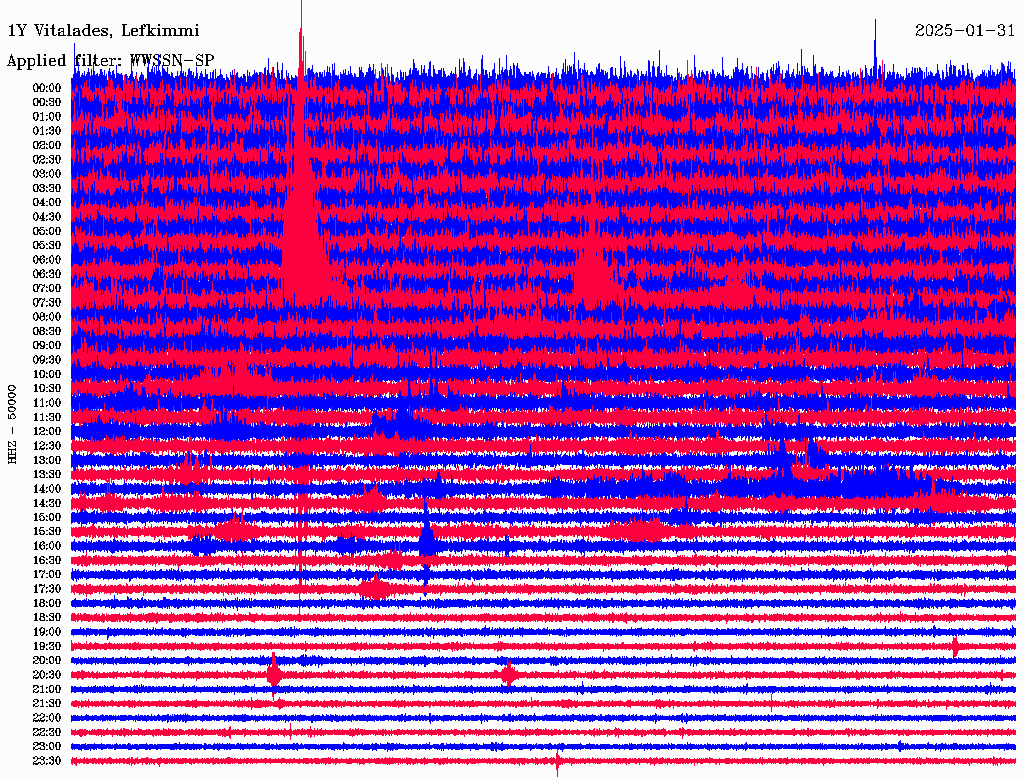1024x780 pixels.
Task: Select the 03:00 time row label
Action: click(47, 174)
